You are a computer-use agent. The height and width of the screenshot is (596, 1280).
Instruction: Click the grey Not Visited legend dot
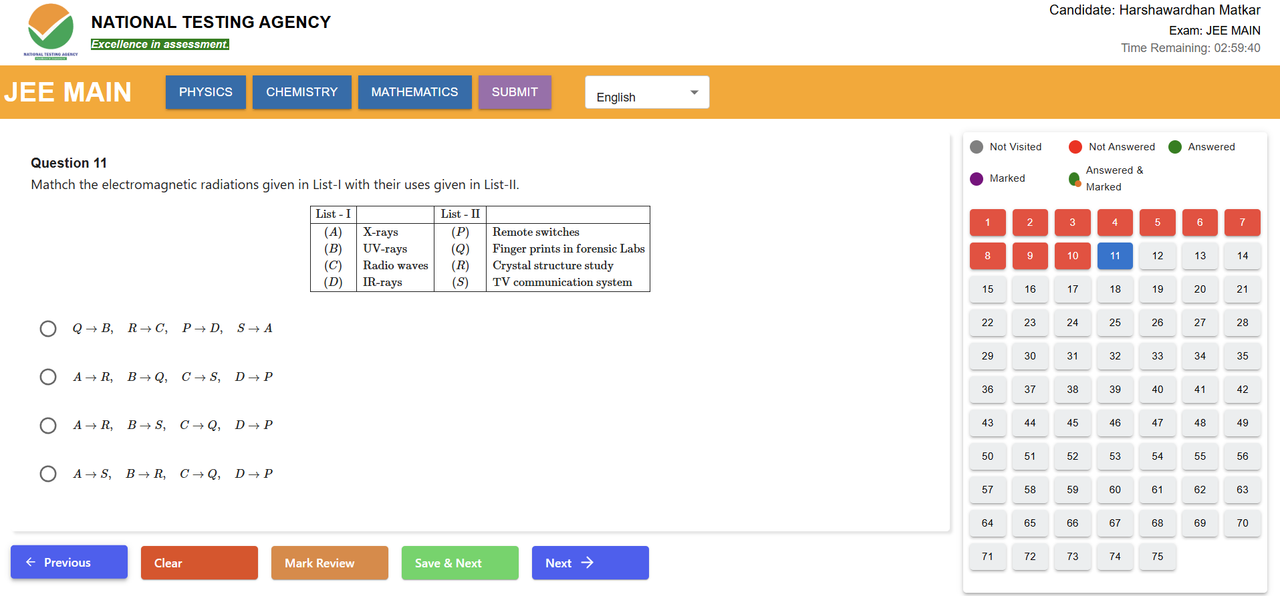pyautogui.click(x=977, y=147)
